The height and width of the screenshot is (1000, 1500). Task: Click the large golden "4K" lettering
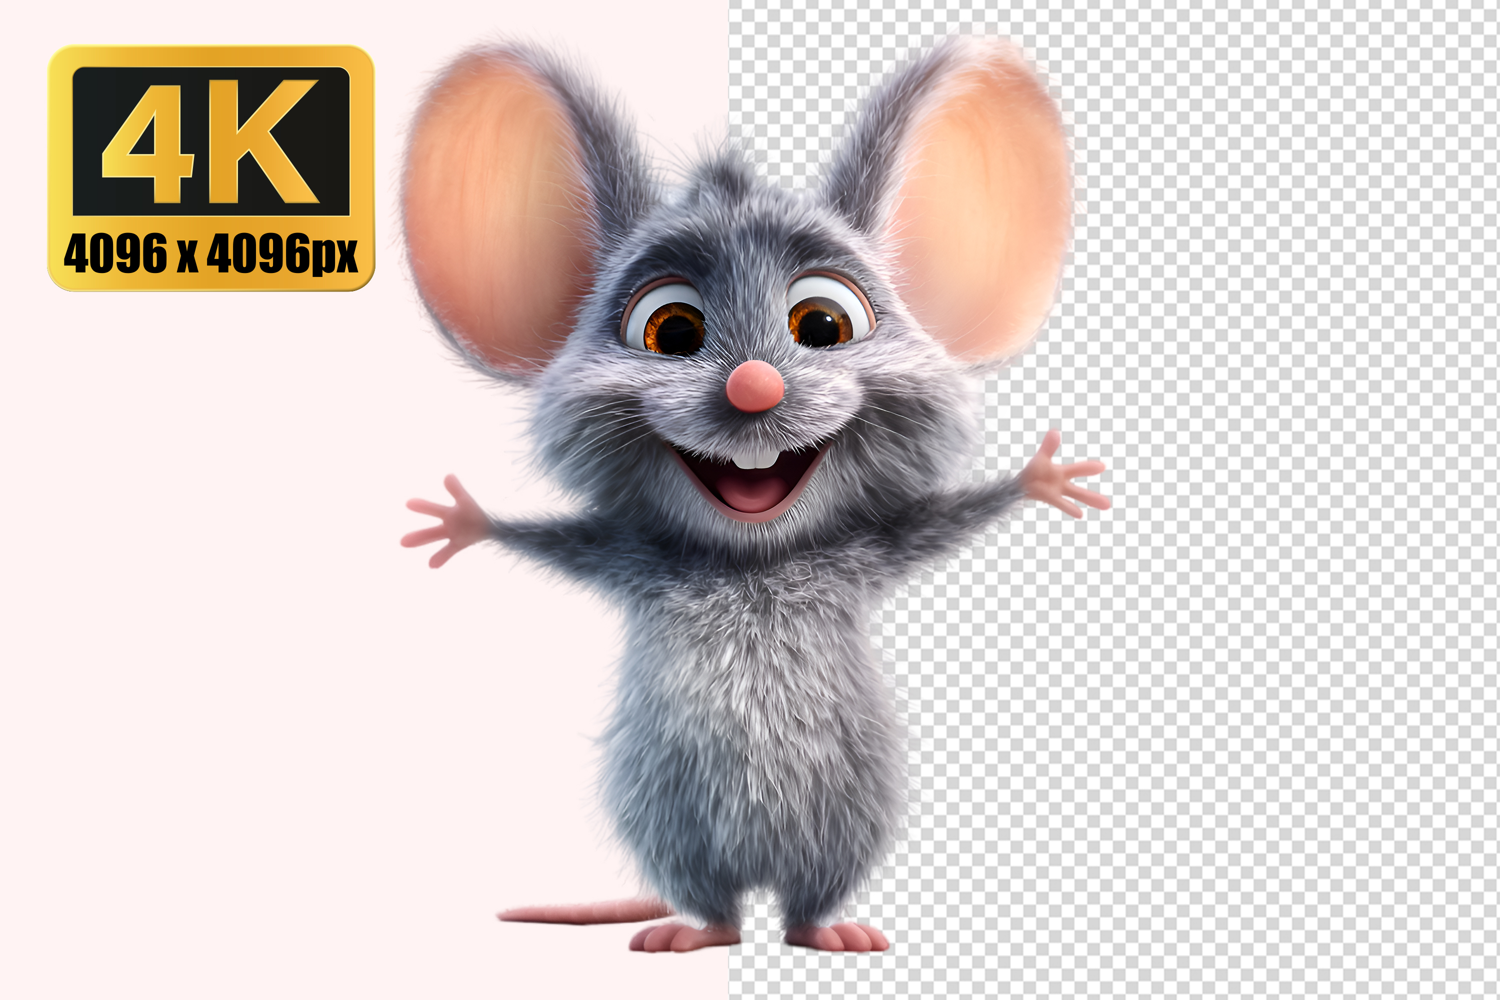[211, 140]
